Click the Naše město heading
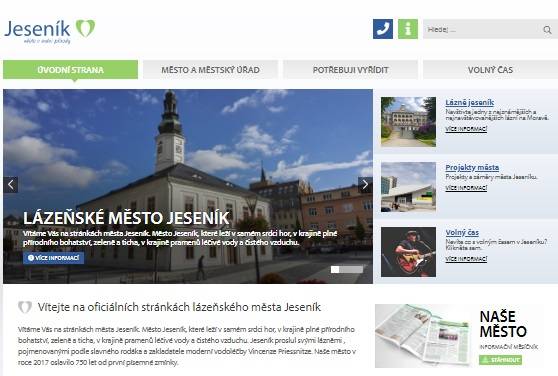 point(503,324)
